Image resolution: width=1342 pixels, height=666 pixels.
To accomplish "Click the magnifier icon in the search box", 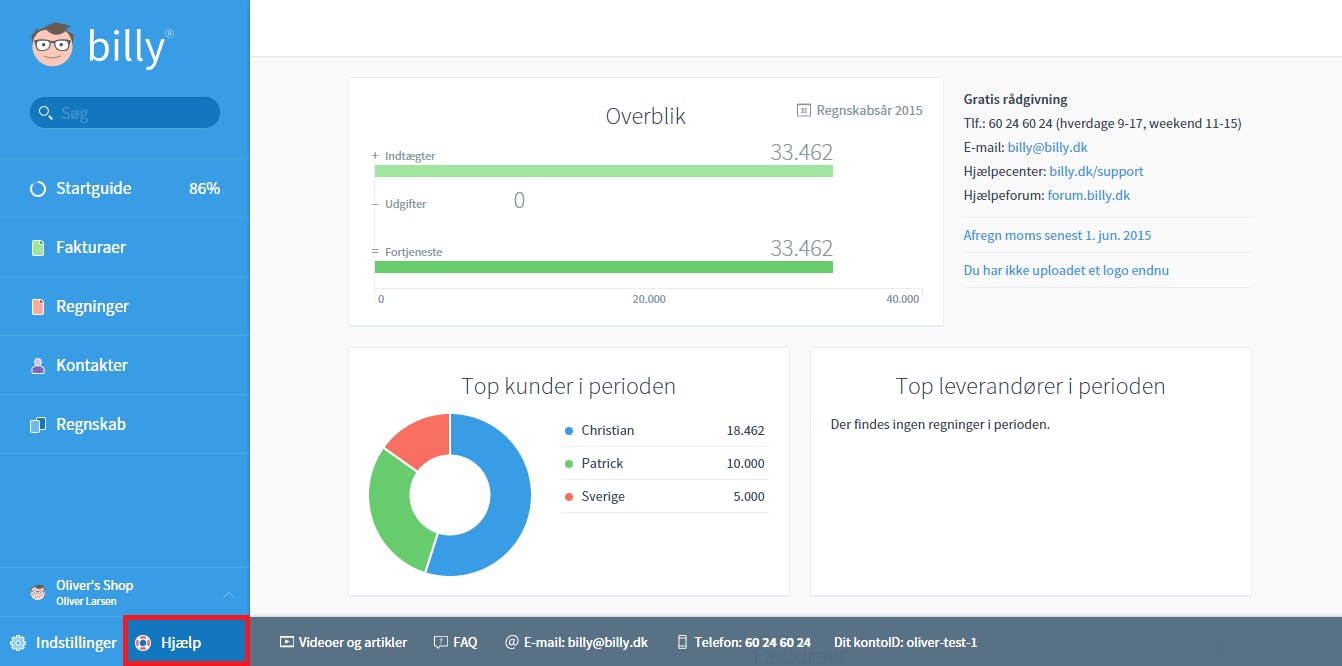I will [x=45, y=113].
